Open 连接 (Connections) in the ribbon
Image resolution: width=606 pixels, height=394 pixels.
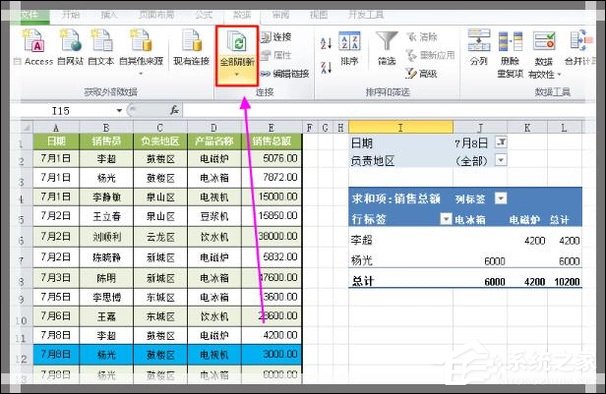pos(276,37)
